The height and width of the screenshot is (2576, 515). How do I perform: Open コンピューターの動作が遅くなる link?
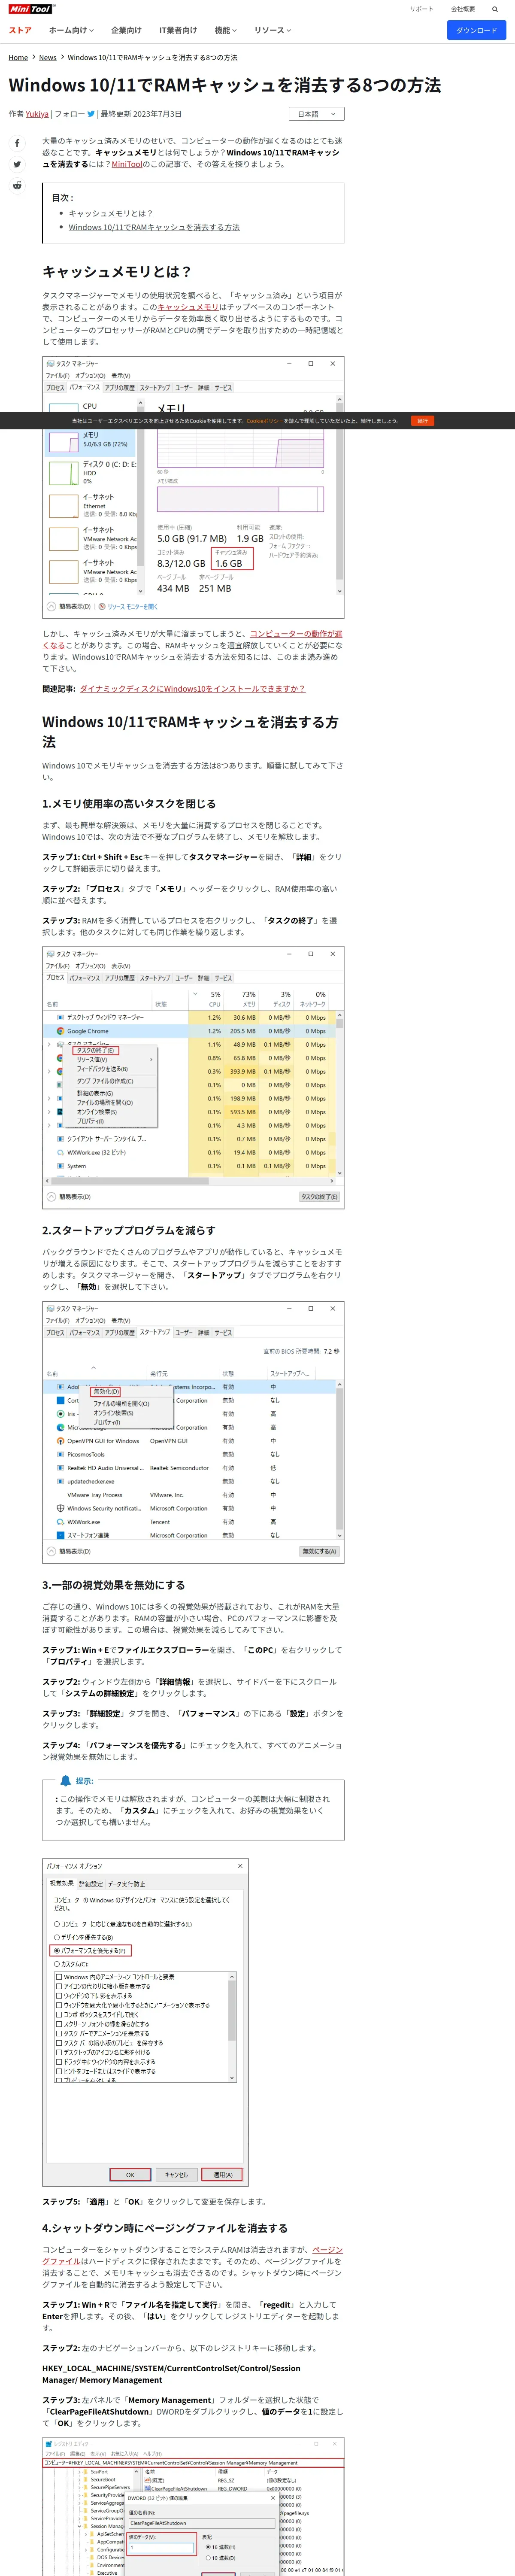(x=296, y=634)
